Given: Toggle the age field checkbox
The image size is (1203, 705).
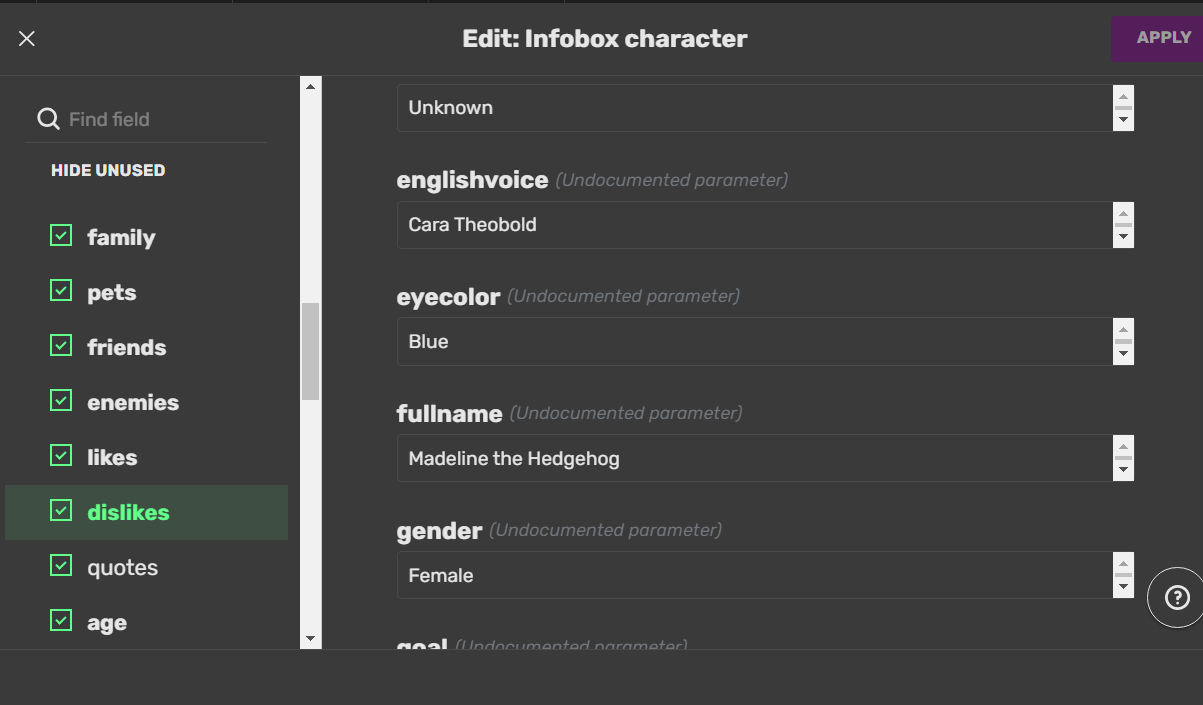Looking at the screenshot, I should coord(60,622).
